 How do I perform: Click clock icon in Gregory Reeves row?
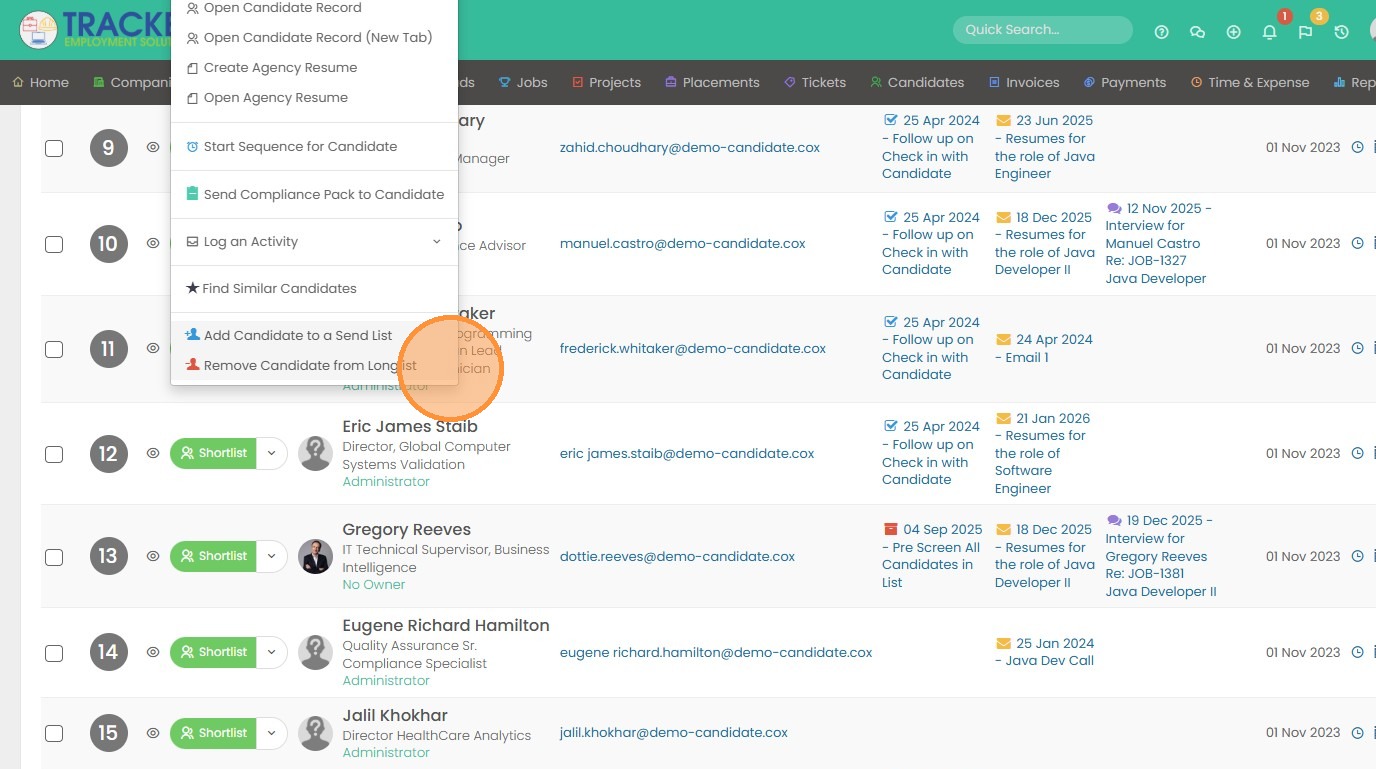(1357, 556)
